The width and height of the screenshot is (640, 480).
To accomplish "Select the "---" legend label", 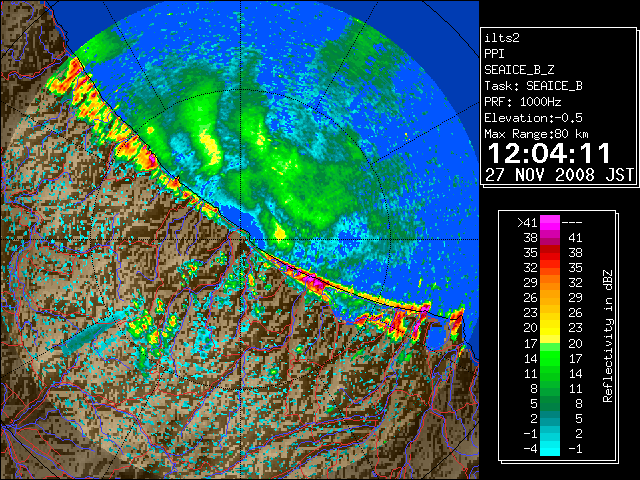I will [572, 222].
